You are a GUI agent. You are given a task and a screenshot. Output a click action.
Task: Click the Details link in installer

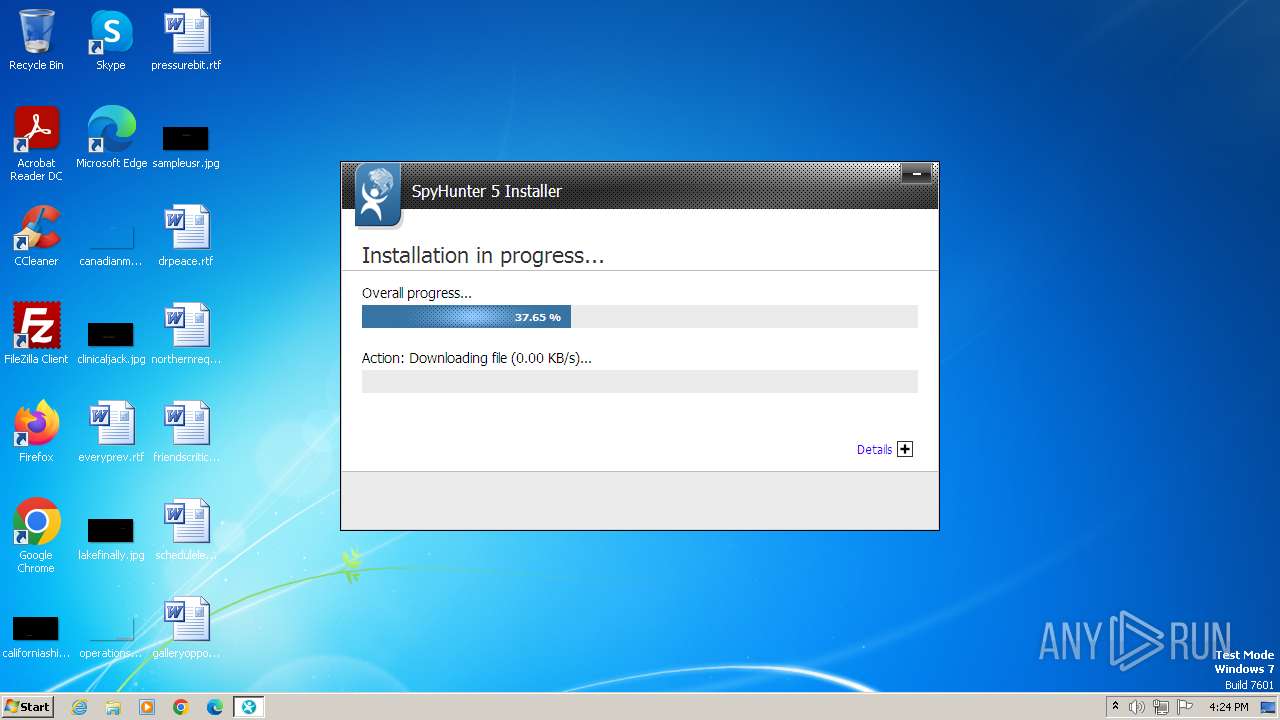click(874, 450)
